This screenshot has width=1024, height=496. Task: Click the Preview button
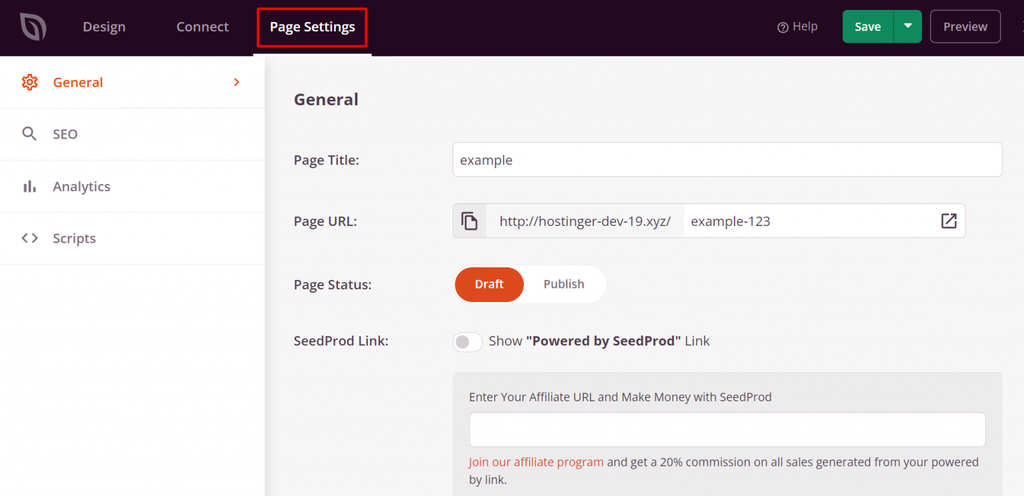click(965, 27)
